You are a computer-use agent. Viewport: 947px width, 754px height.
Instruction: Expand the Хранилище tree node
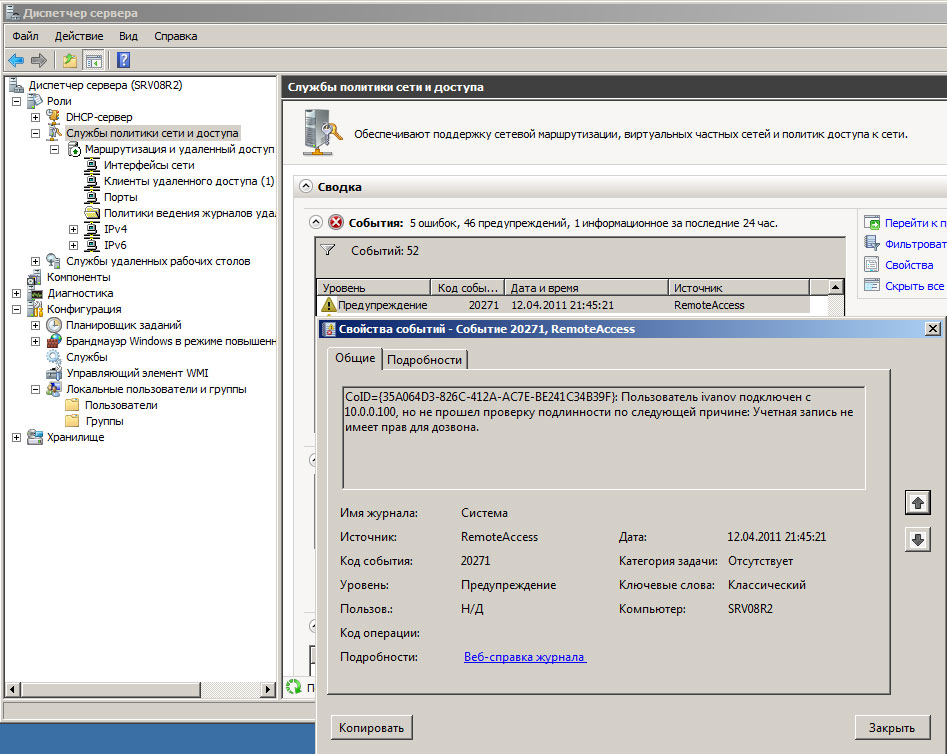point(16,437)
